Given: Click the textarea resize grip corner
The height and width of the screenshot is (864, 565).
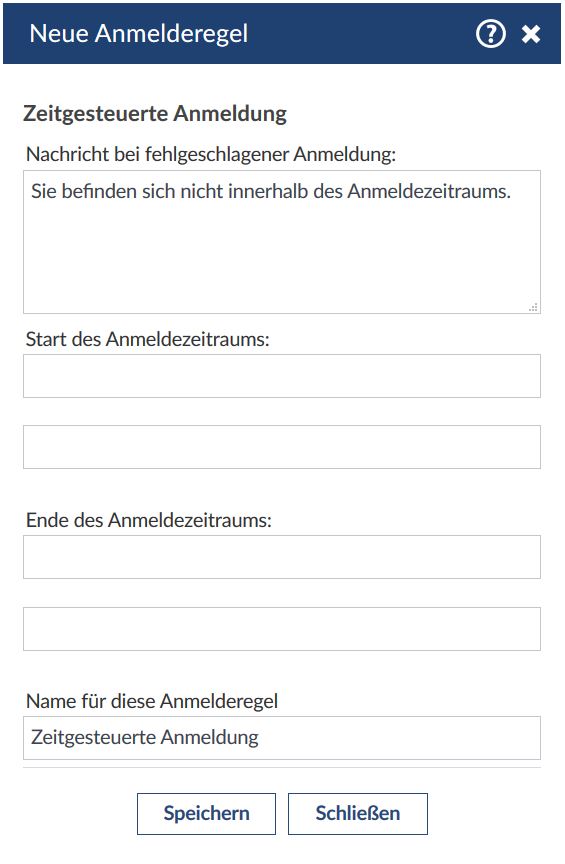Looking at the screenshot, I should tap(533, 307).
